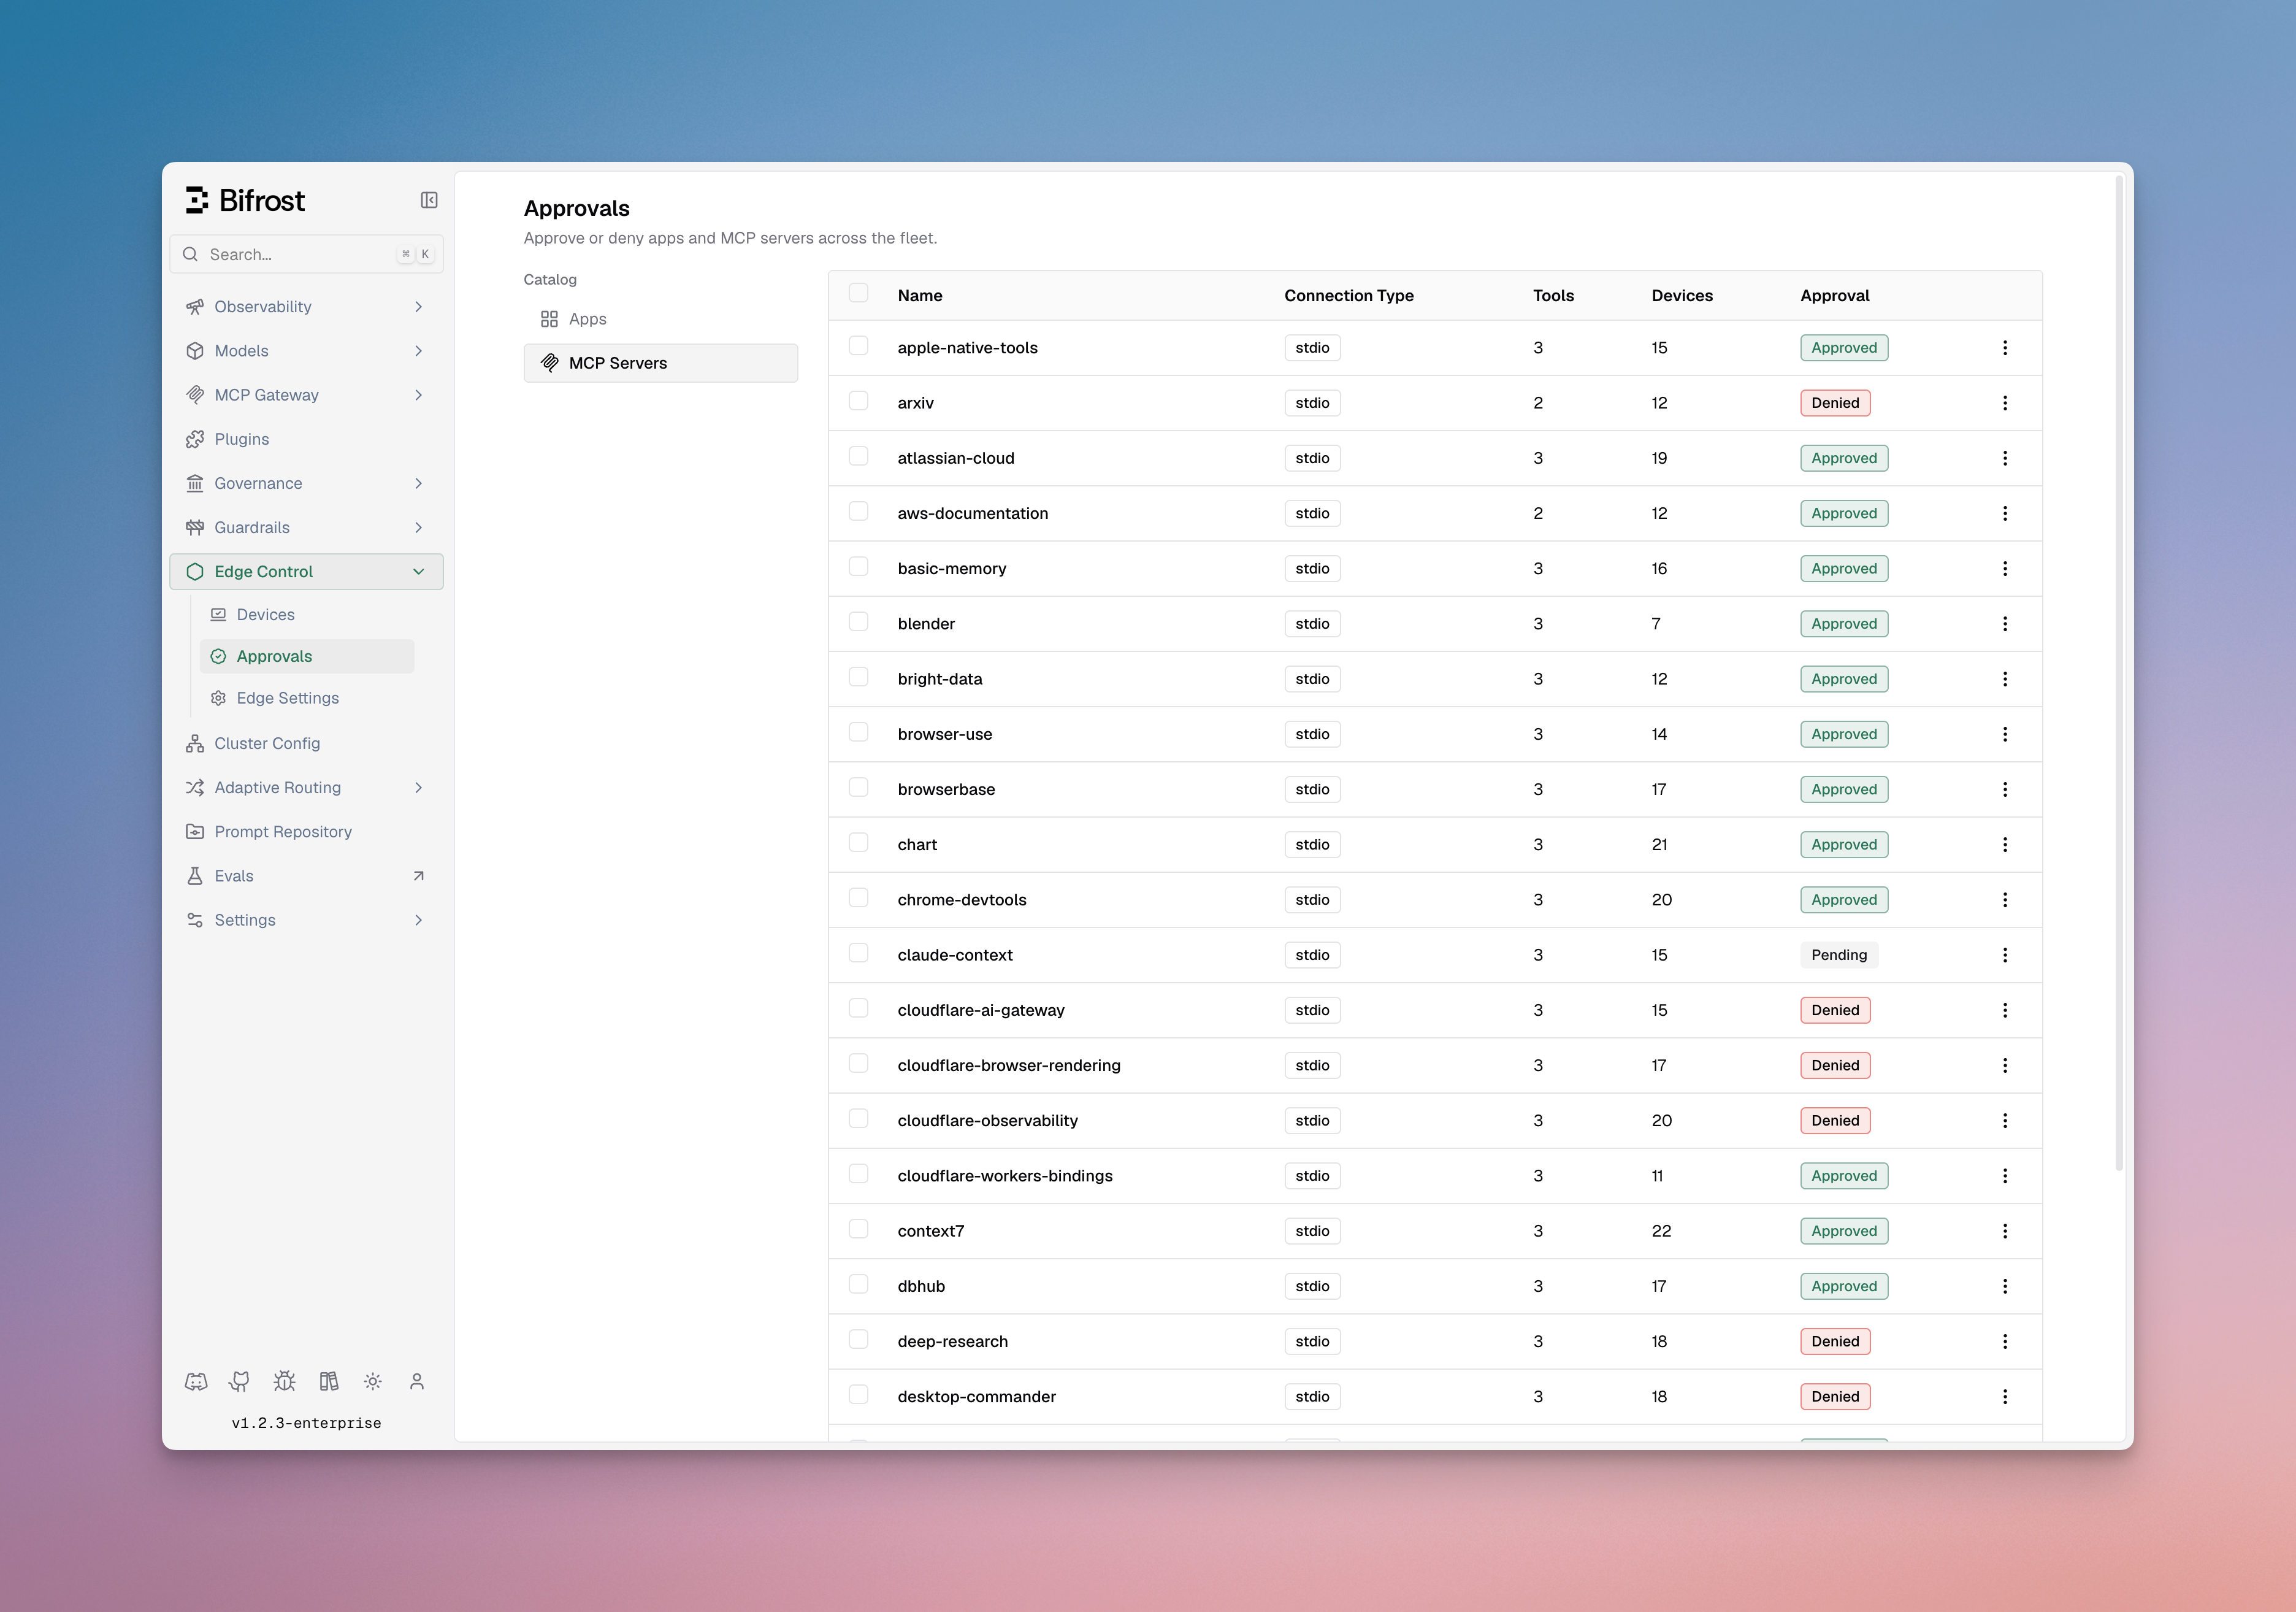Toggle theme with the sun icon

pos(373,1381)
